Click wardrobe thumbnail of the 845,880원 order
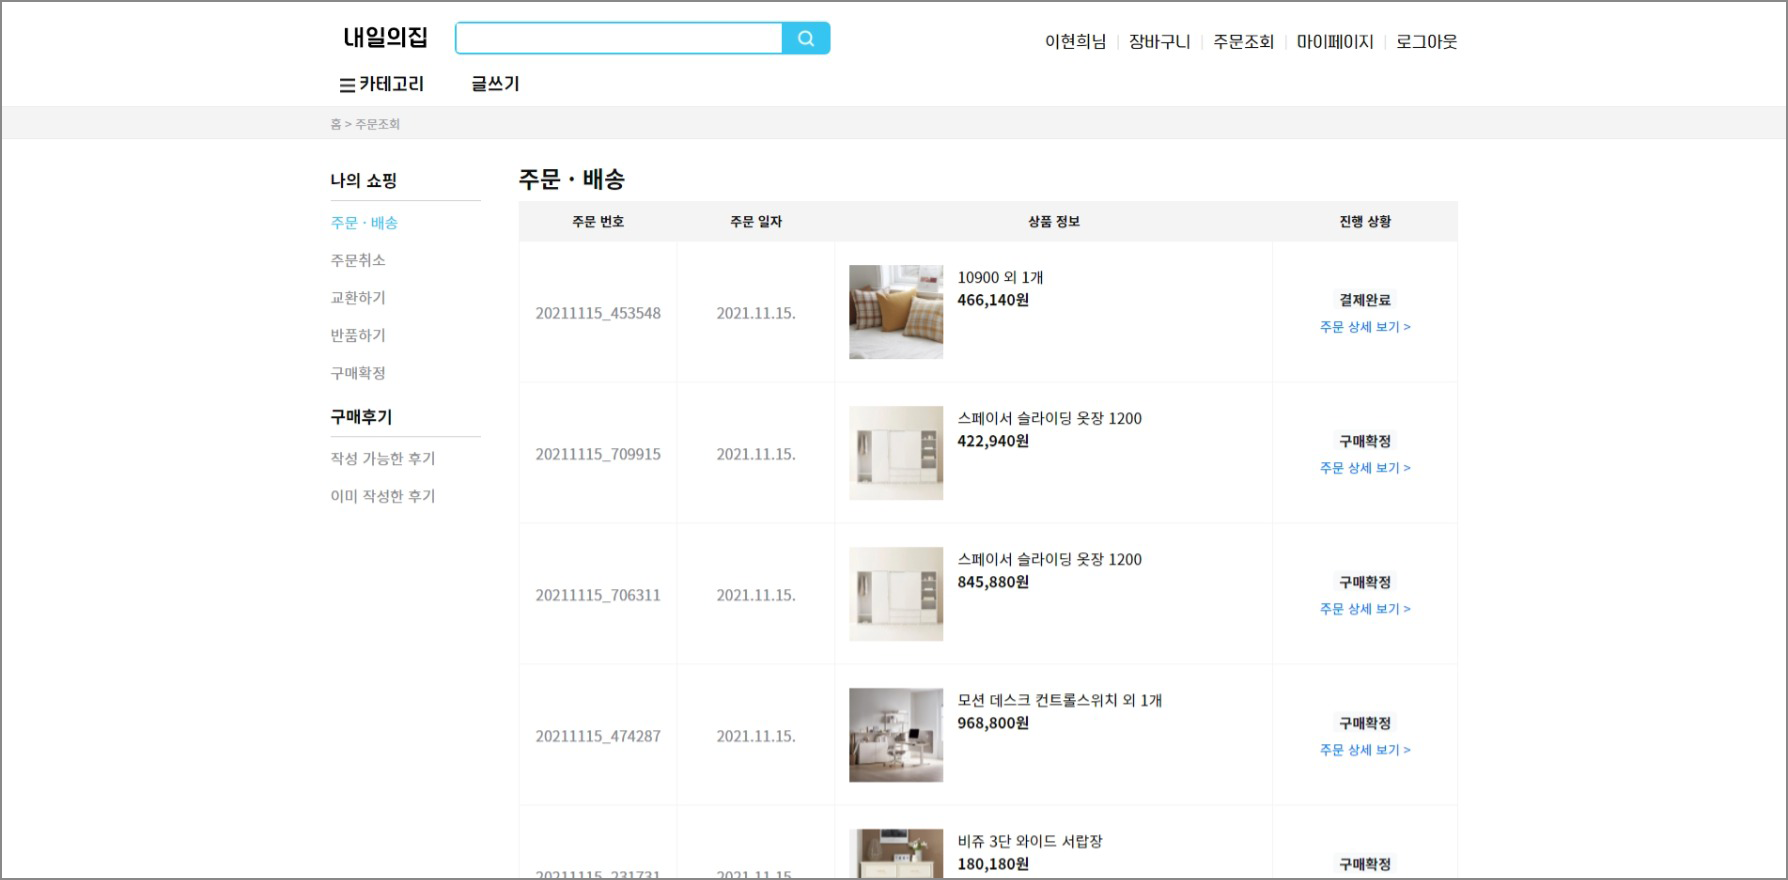Viewport: 1788px width, 880px height. (896, 594)
